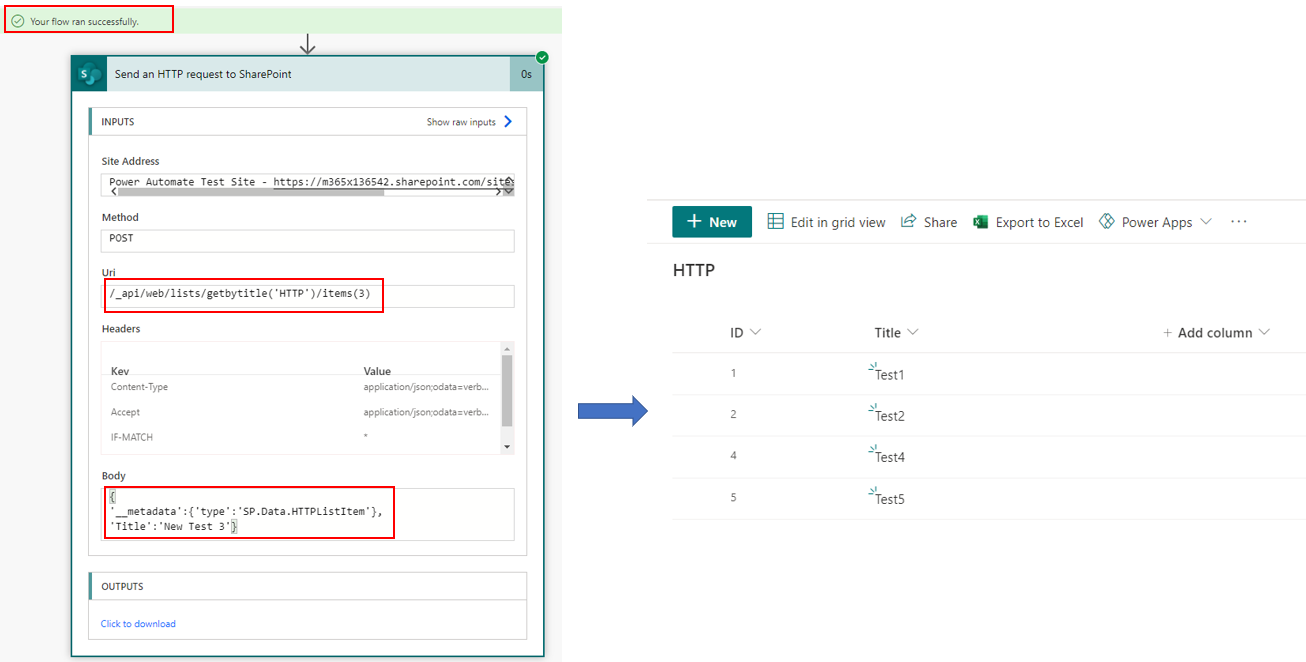1306x662 pixels.
Task: Open the Title column dropdown chevron
Action: [913, 332]
